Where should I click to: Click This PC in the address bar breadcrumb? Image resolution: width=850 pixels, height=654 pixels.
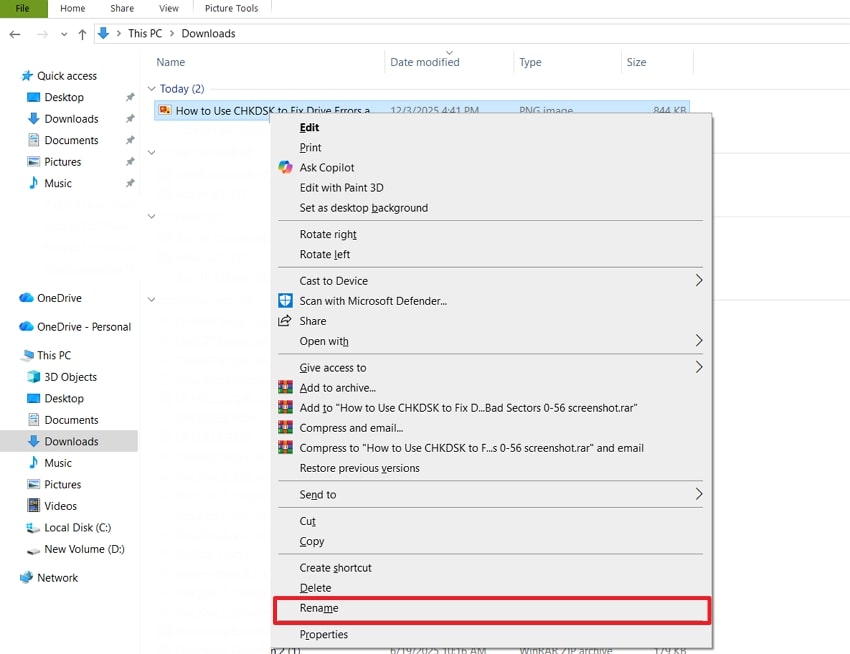(145, 33)
